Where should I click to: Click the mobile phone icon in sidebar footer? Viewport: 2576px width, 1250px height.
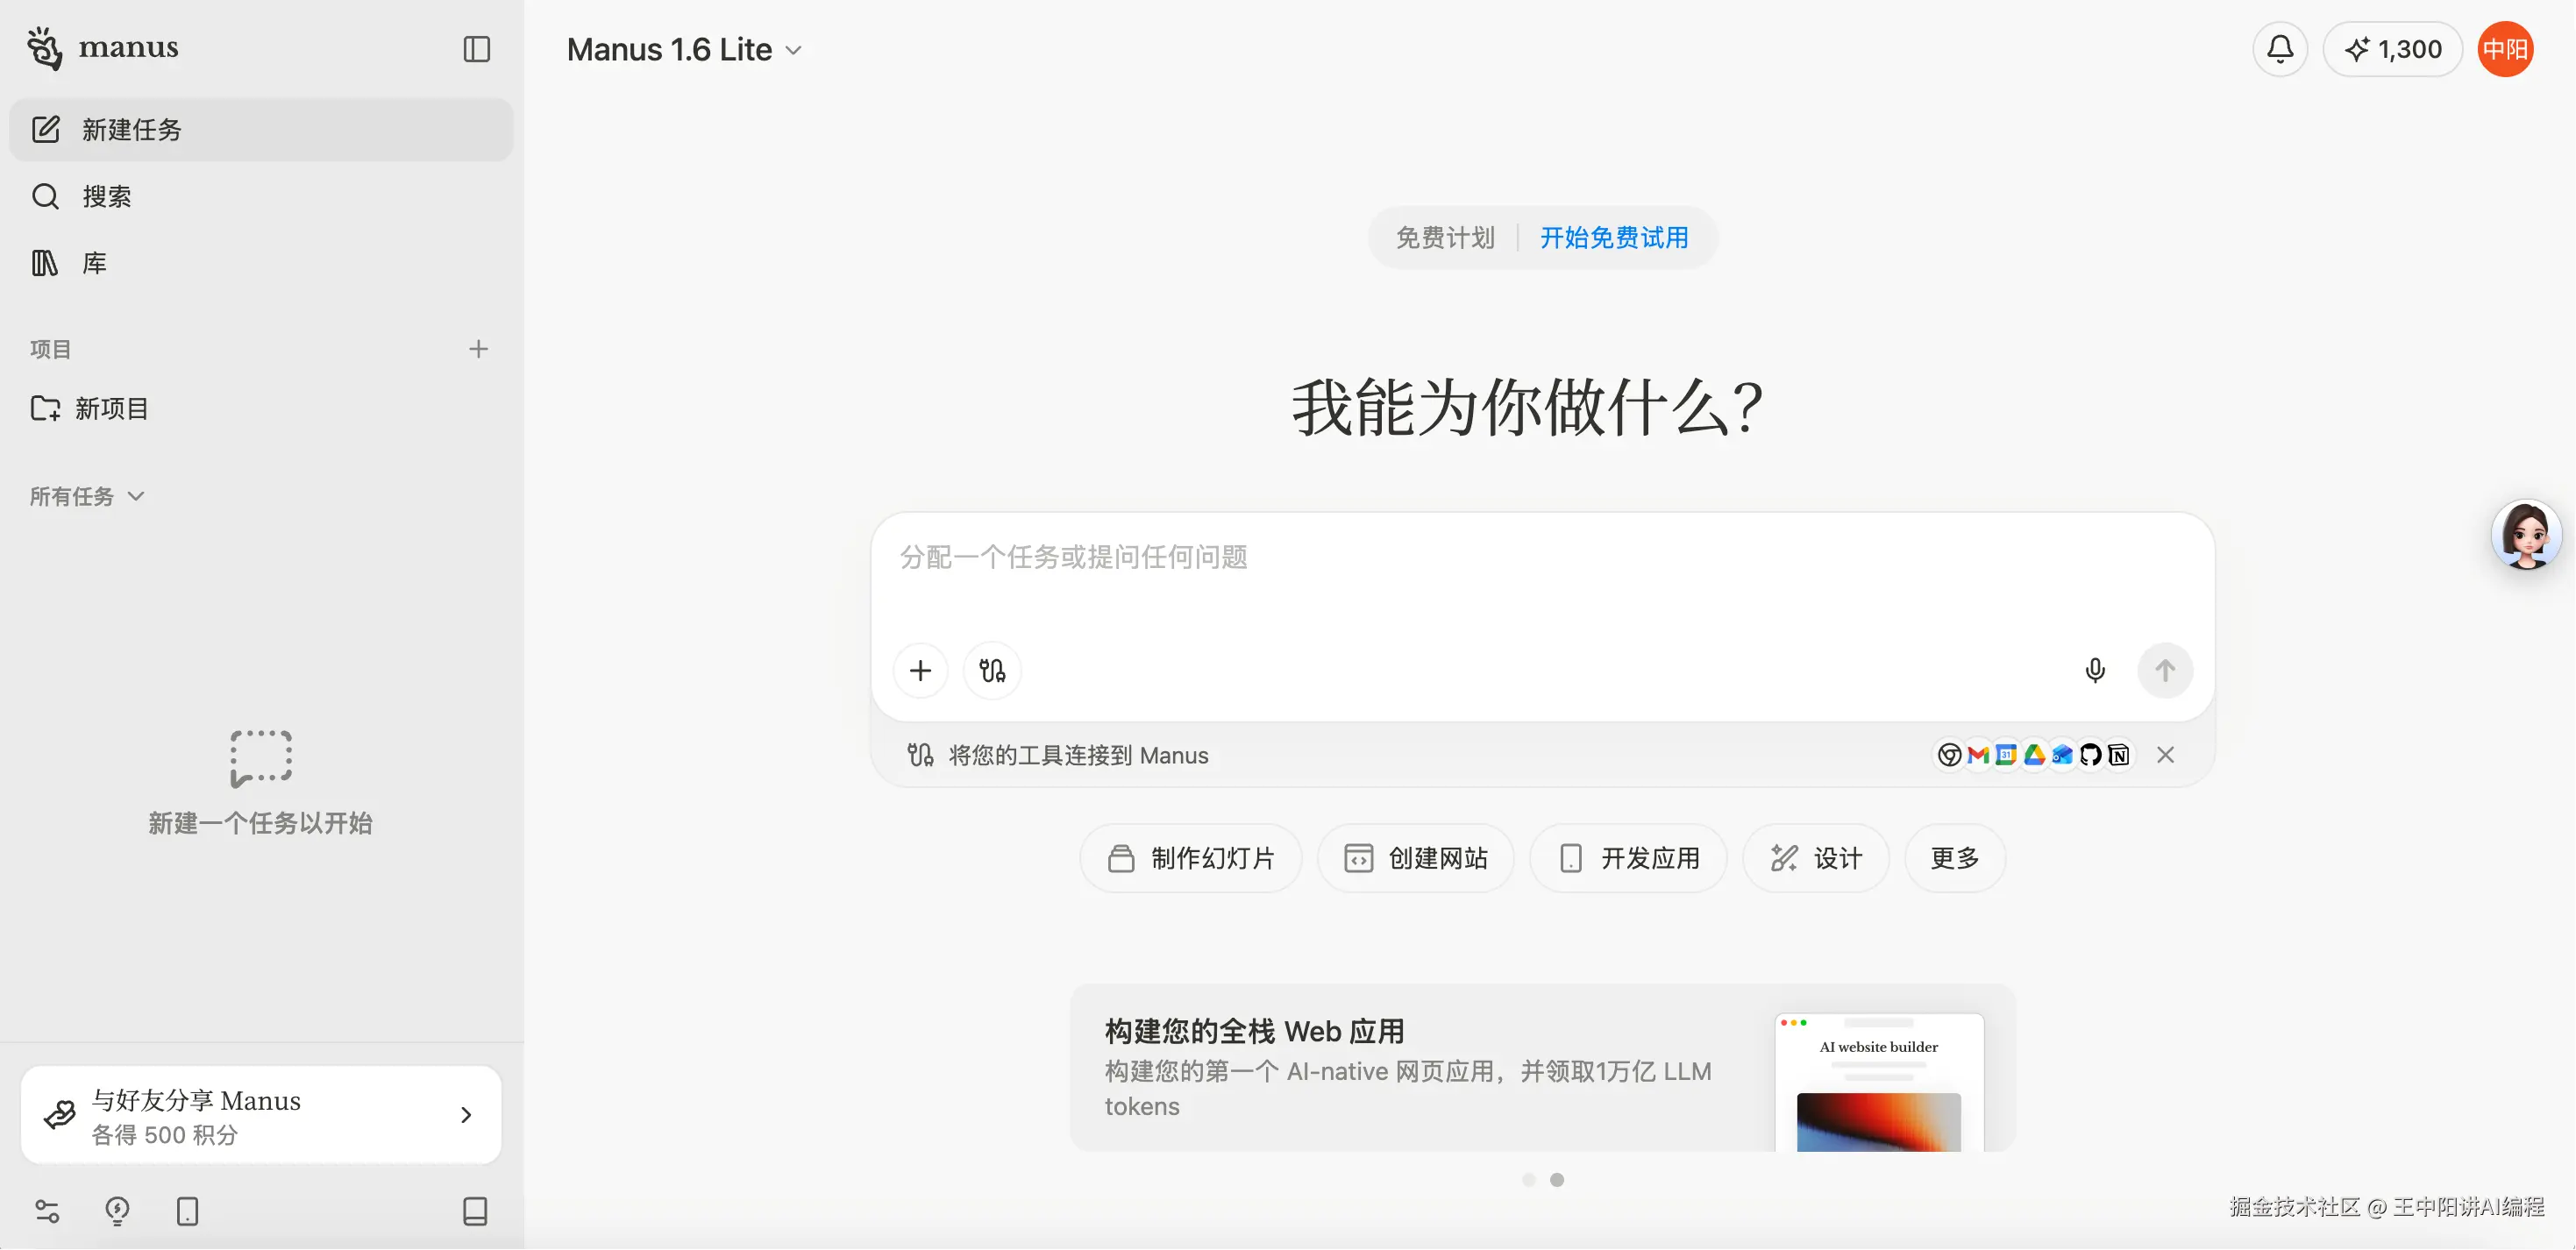tap(187, 1211)
